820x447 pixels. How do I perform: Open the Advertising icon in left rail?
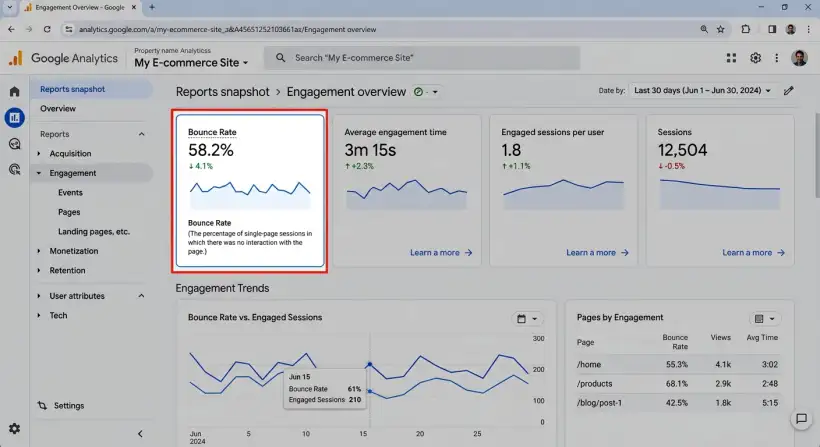(x=15, y=169)
